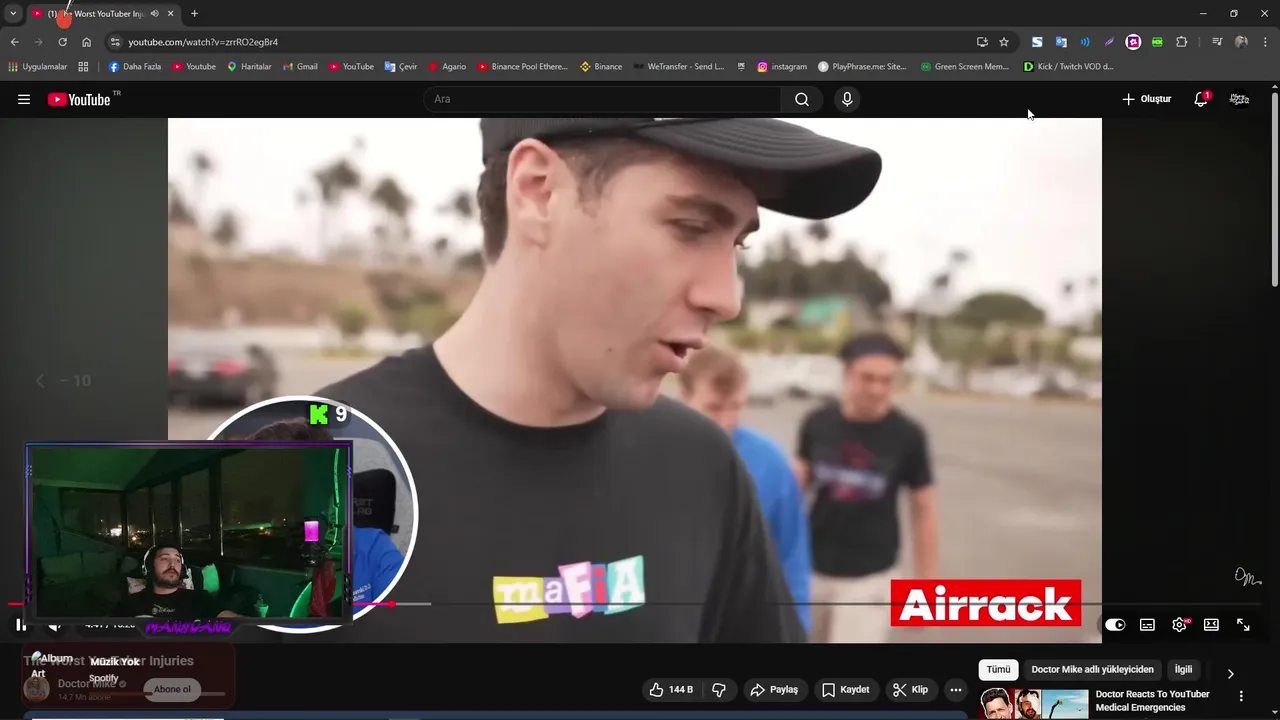1280x720 pixels.
Task: Open Gmail bookmark
Action: pyautogui.click(x=300, y=67)
